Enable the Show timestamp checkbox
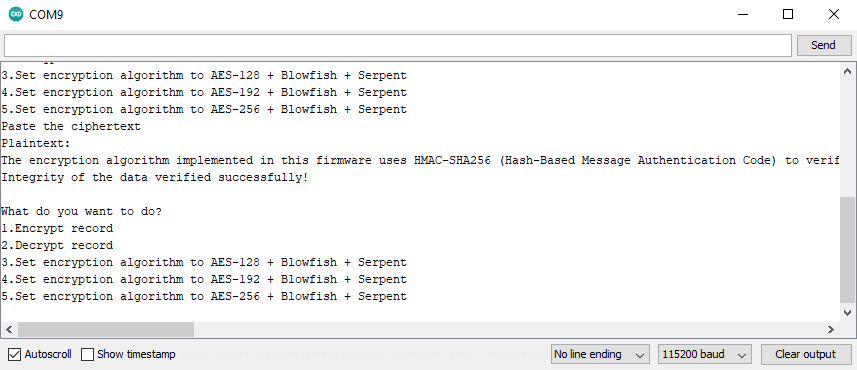Viewport: 857px width, 370px height. pyautogui.click(x=87, y=354)
